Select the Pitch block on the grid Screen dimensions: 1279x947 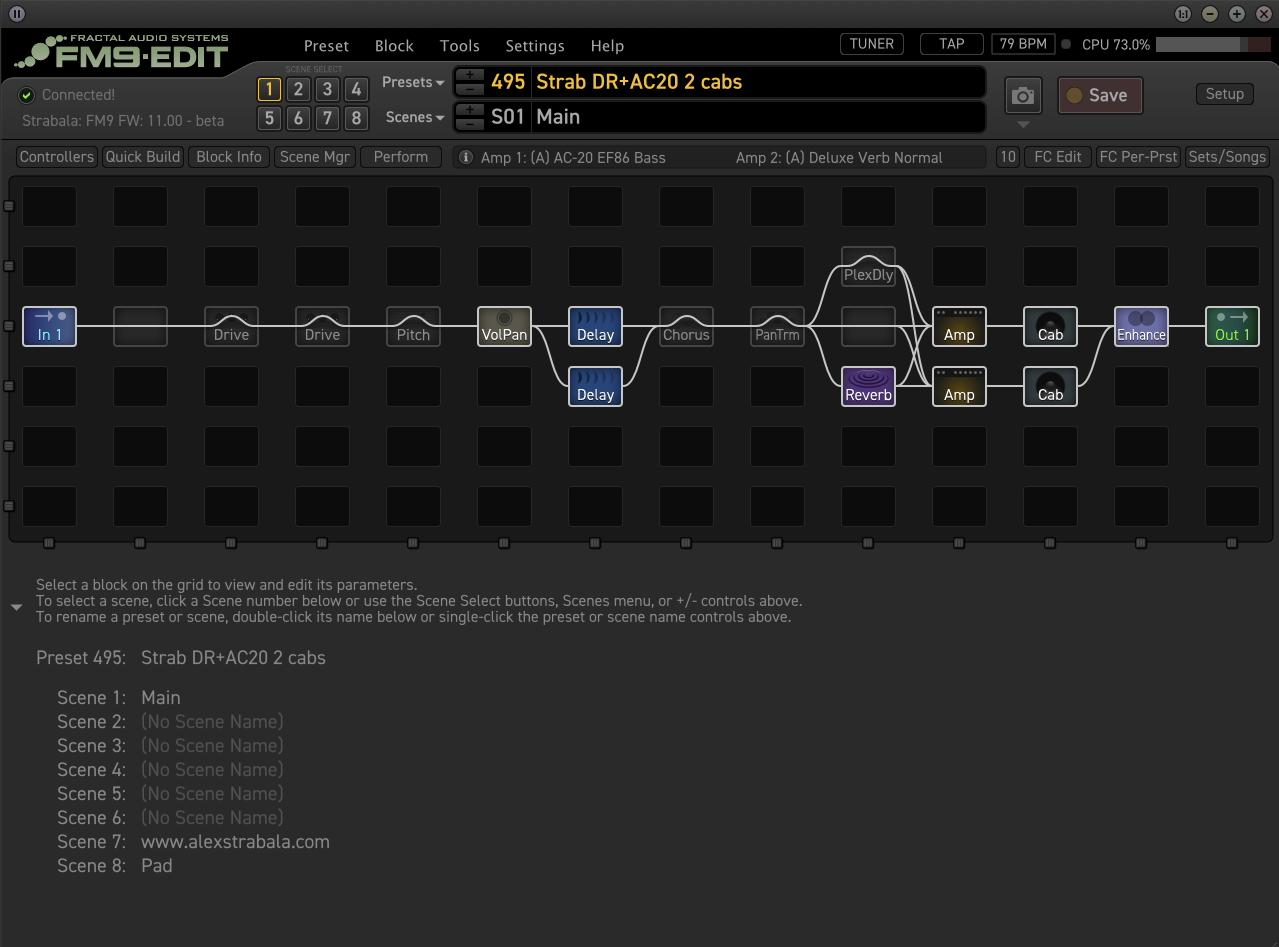(x=413, y=326)
